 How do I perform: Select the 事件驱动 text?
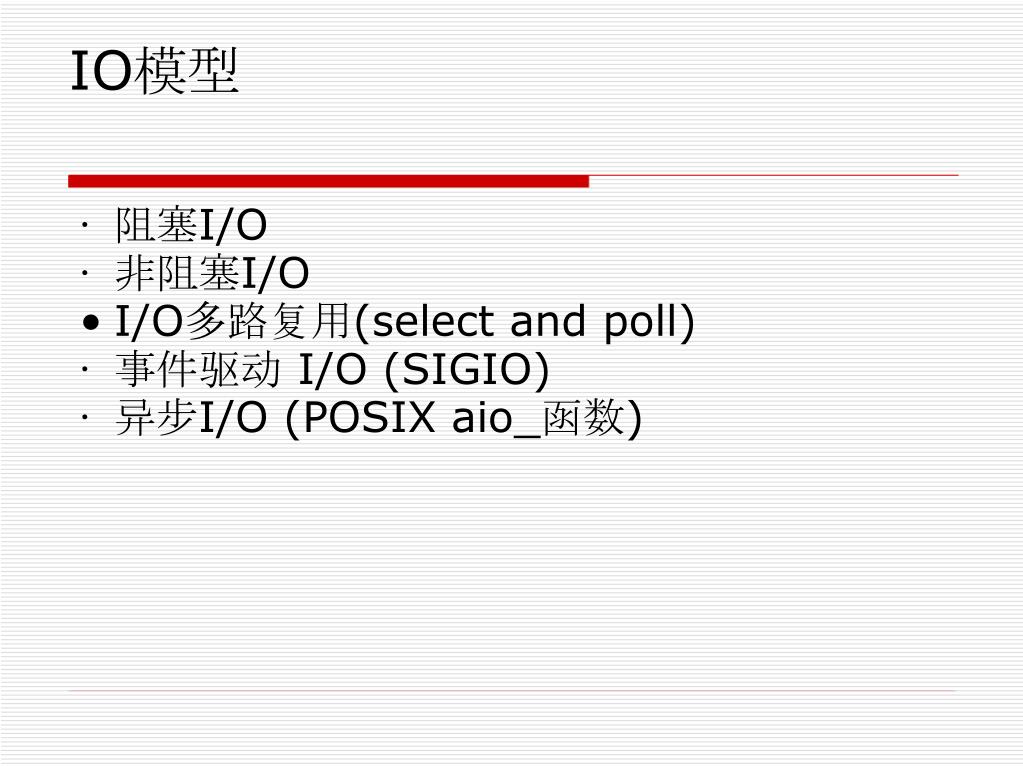pyautogui.click(x=198, y=369)
